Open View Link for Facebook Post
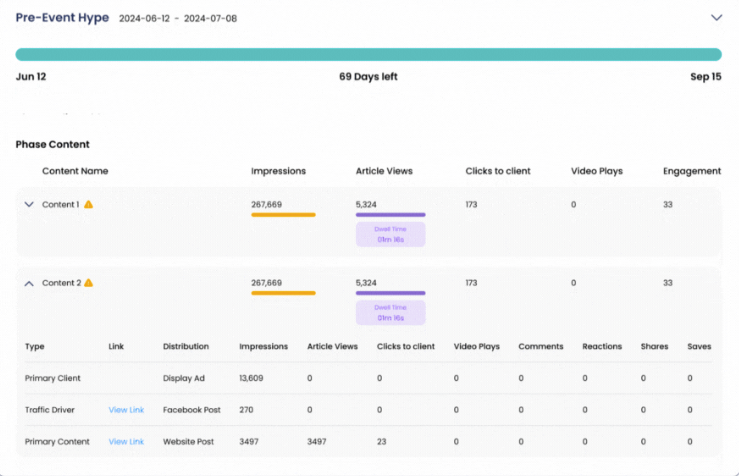 point(126,410)
